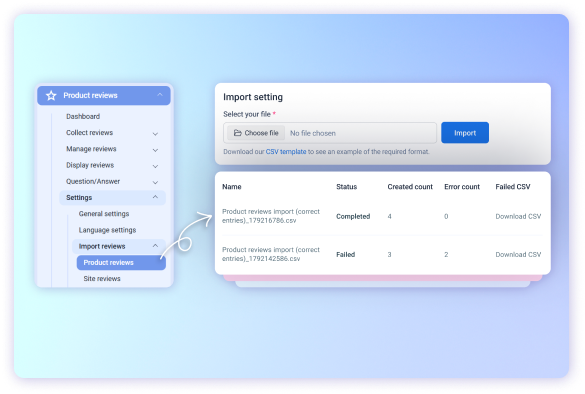
Task: Click the Failed status text
Action: [x=345, y=254]
